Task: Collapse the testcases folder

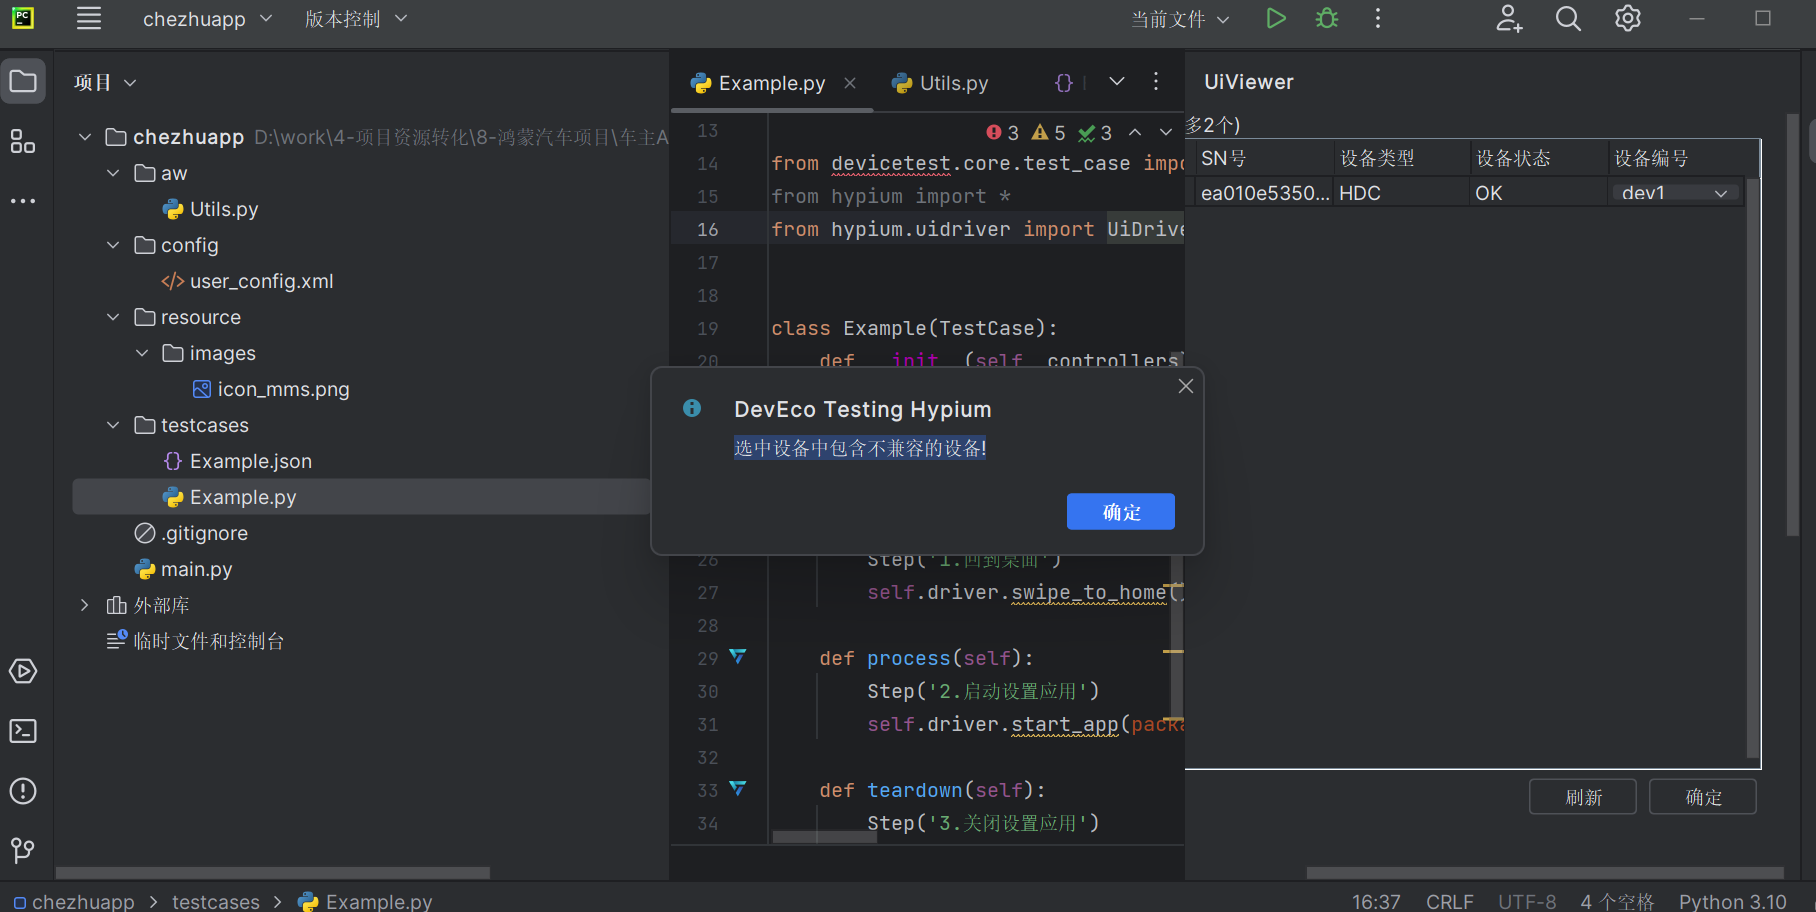Action: click(x=113, y=425)
